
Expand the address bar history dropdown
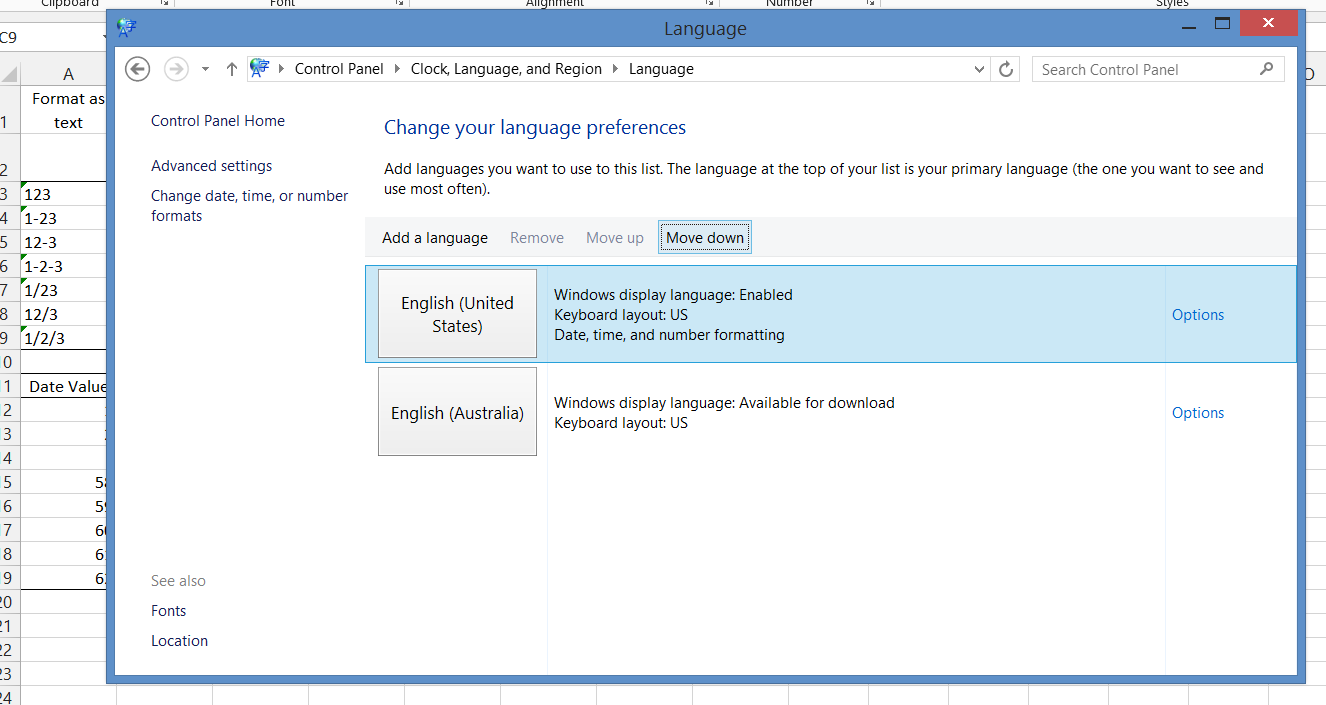(979, 69)
